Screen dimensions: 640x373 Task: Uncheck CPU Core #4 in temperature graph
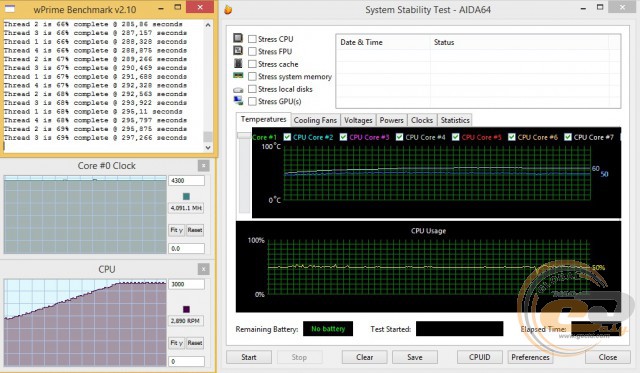pyautogui.click(x=400, y=137)
